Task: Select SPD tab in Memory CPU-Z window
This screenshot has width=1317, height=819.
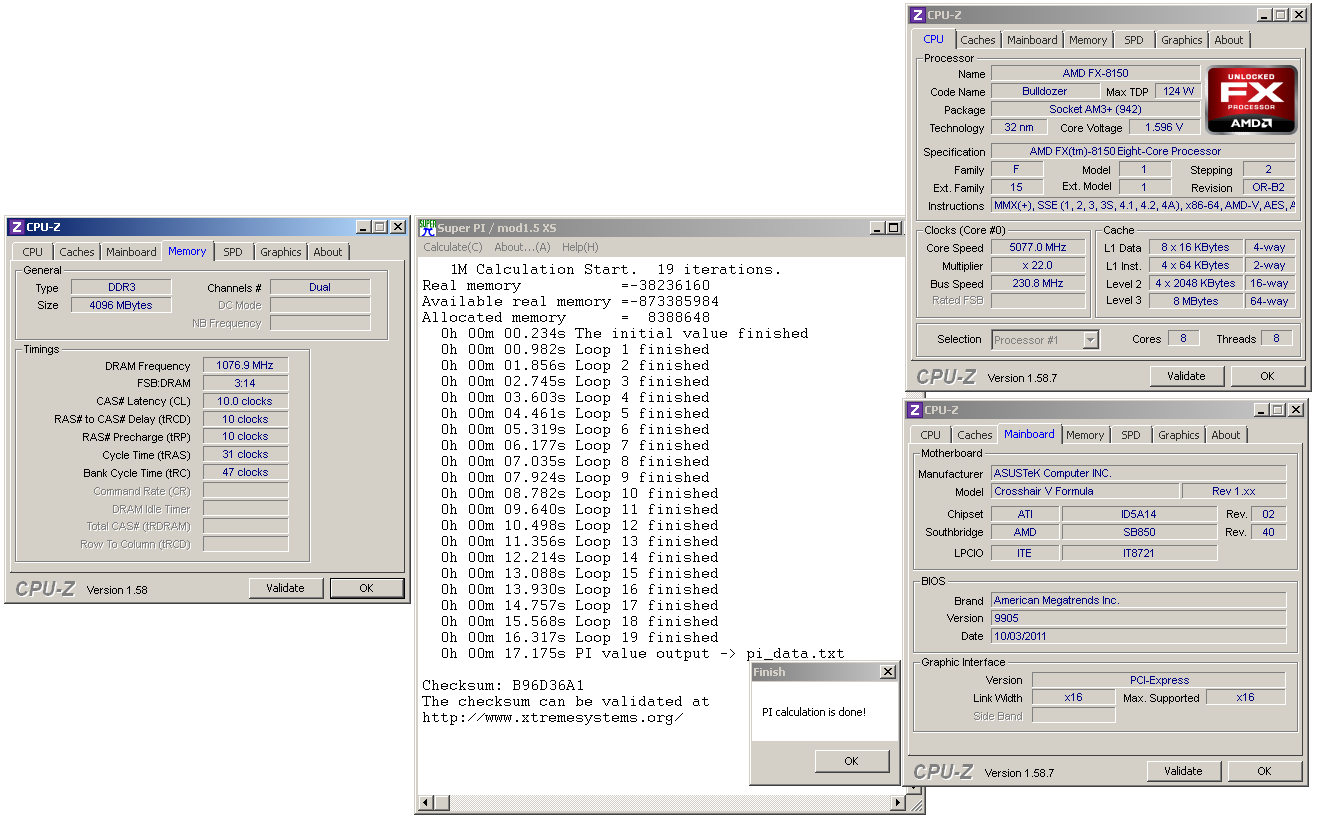Action: [232, 252]
